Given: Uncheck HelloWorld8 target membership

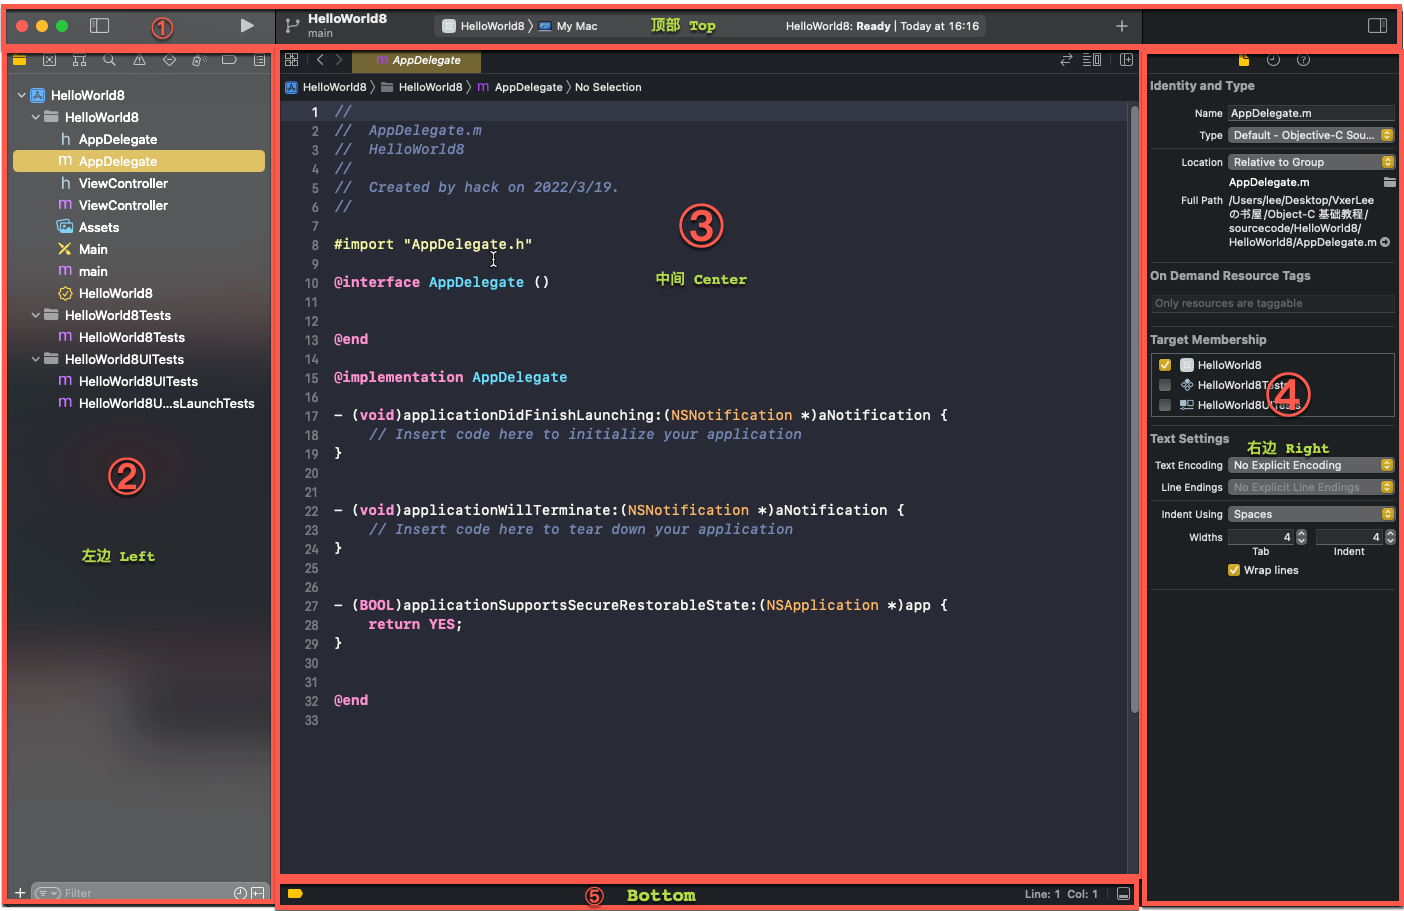Looking at the screenshot, I should (1165, 365).
